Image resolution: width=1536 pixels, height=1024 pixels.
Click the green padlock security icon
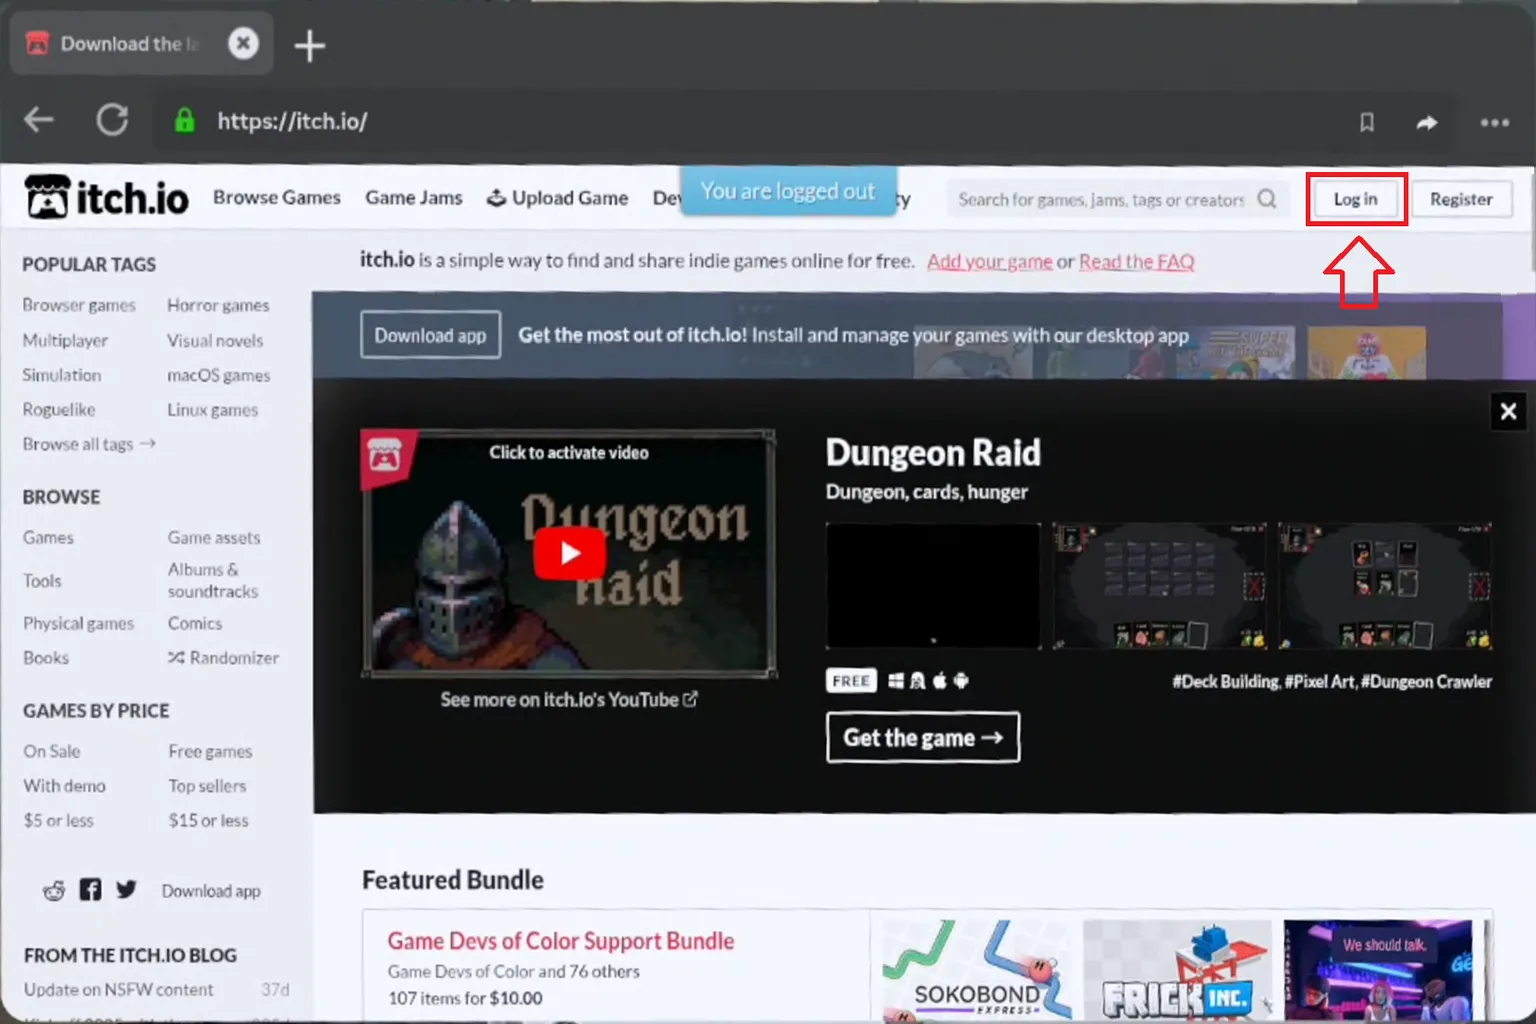[x=184, y=120]
